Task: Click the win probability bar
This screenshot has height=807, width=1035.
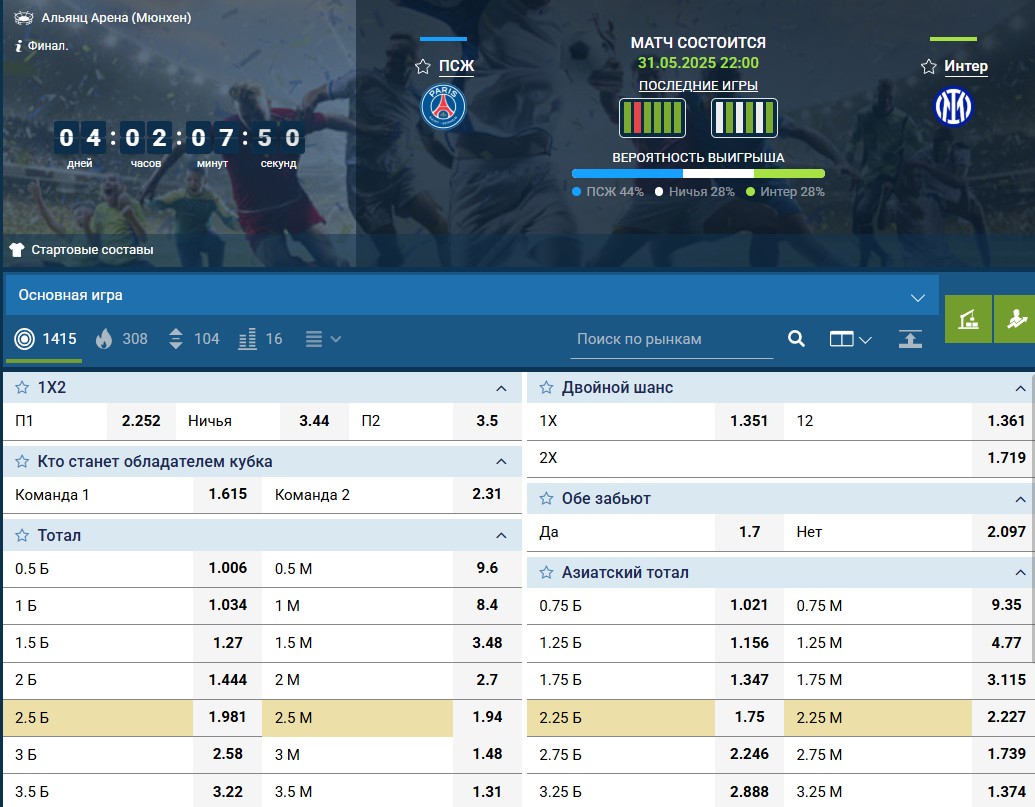Action: tap(698, 174)
